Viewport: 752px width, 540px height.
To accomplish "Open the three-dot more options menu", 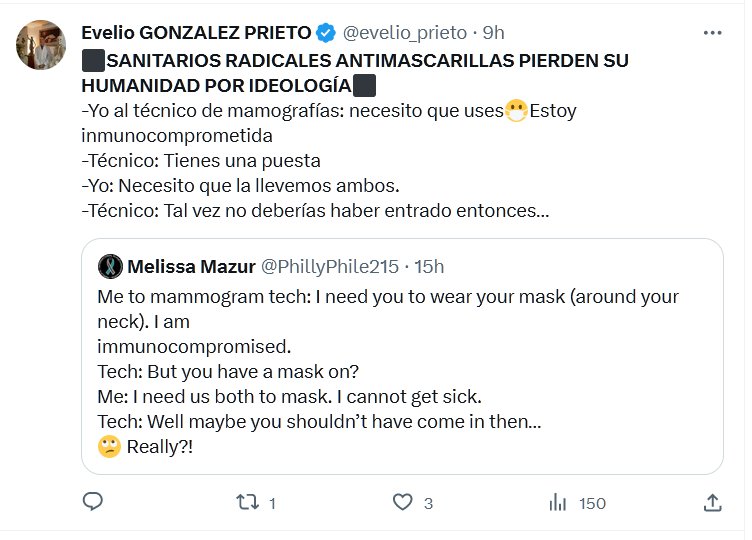I will (712, 33).
